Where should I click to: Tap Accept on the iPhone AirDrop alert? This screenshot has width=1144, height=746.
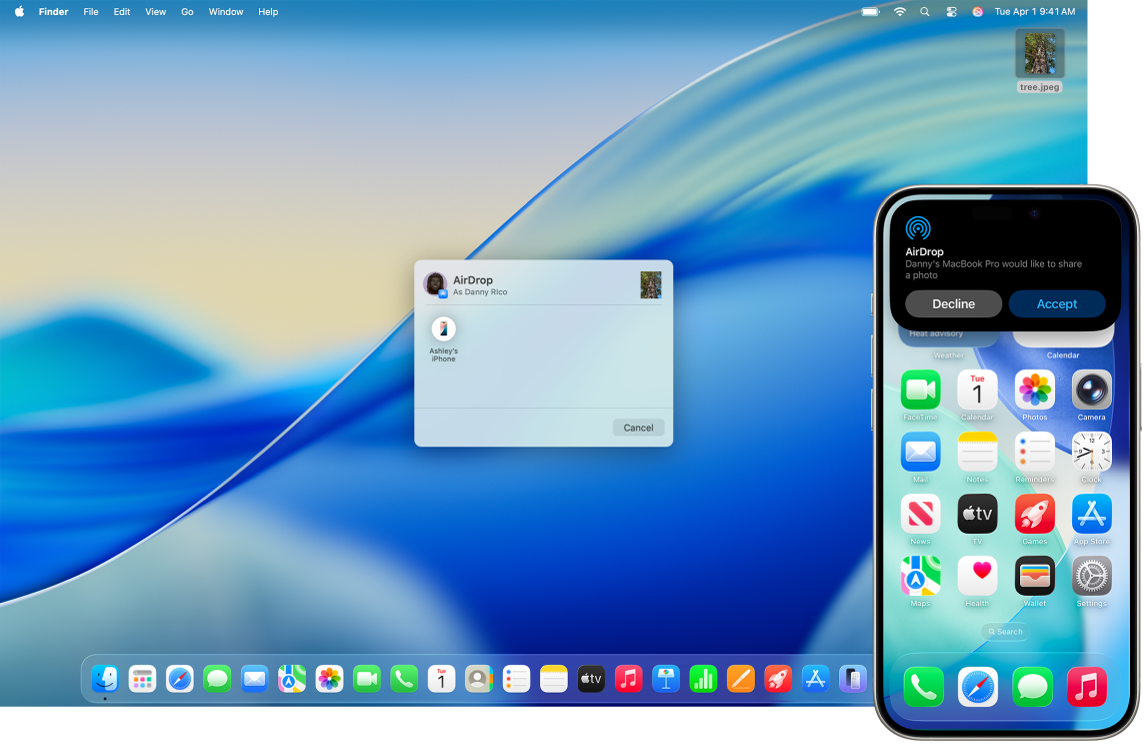tap(1057, 303)
